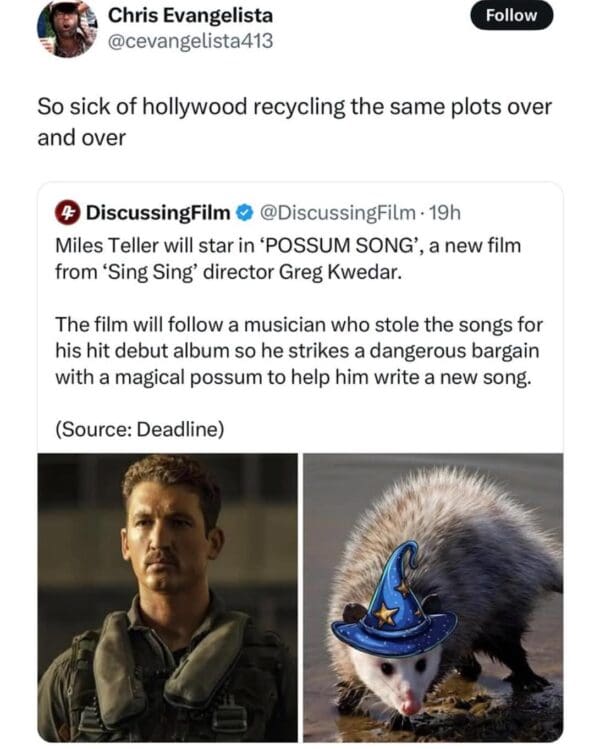Click the large gold star on the hat
Viewport: 600px width, 749px height.
pyautogui.click(x=386, y=613)
